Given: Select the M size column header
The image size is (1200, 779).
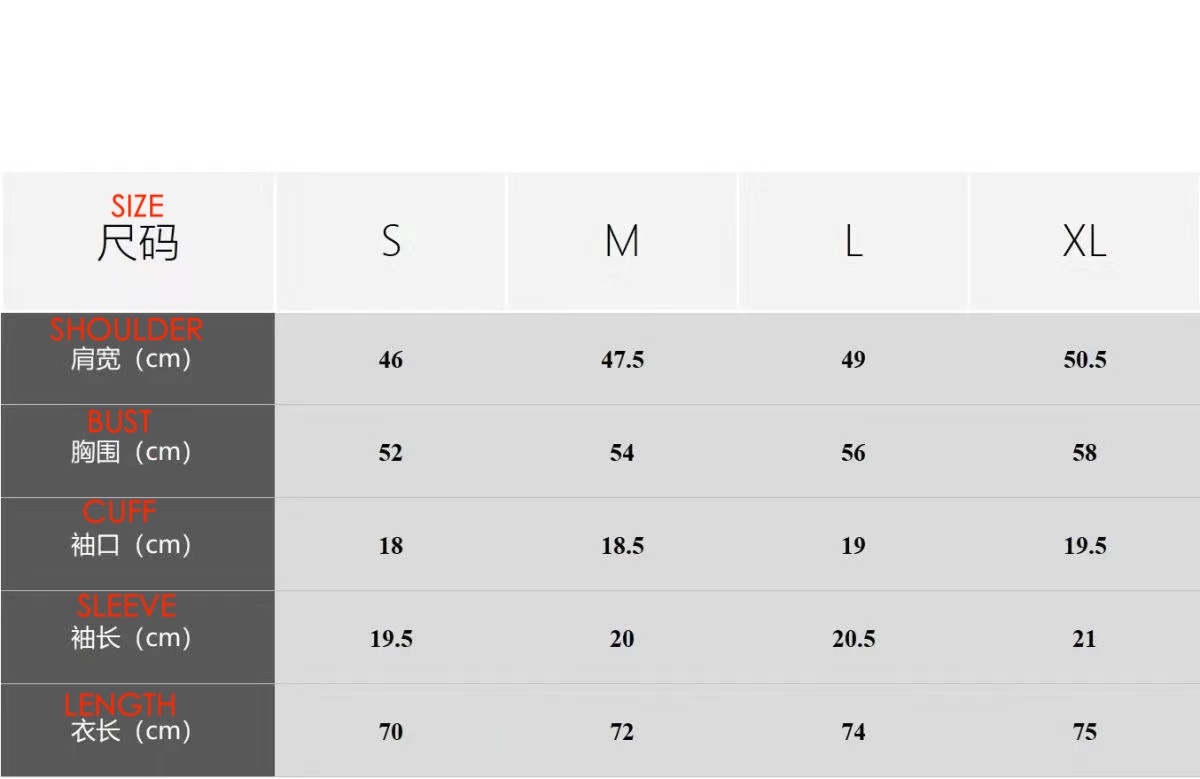Looking at the screenshot, I should (622, 241).
